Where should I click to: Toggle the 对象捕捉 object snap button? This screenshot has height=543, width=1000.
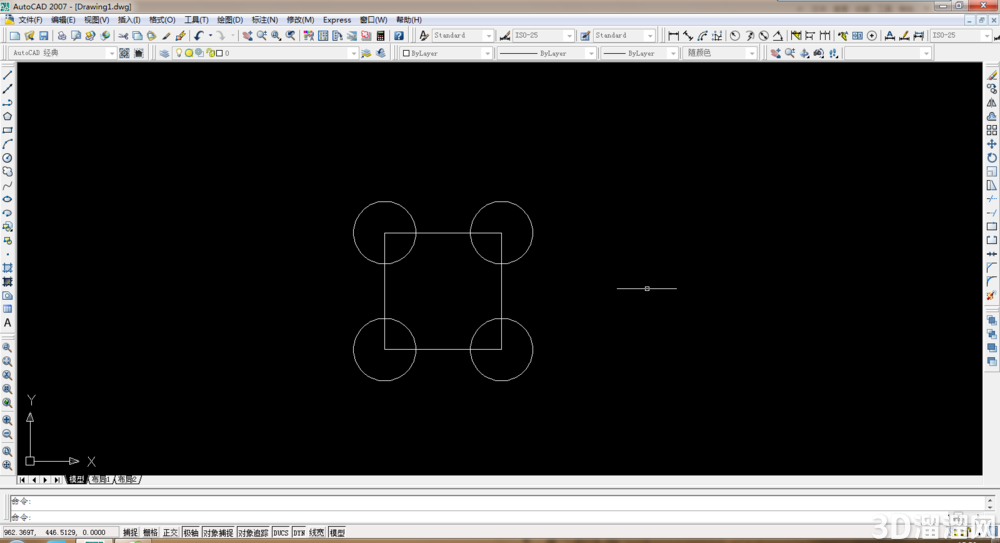pos(218,532)
